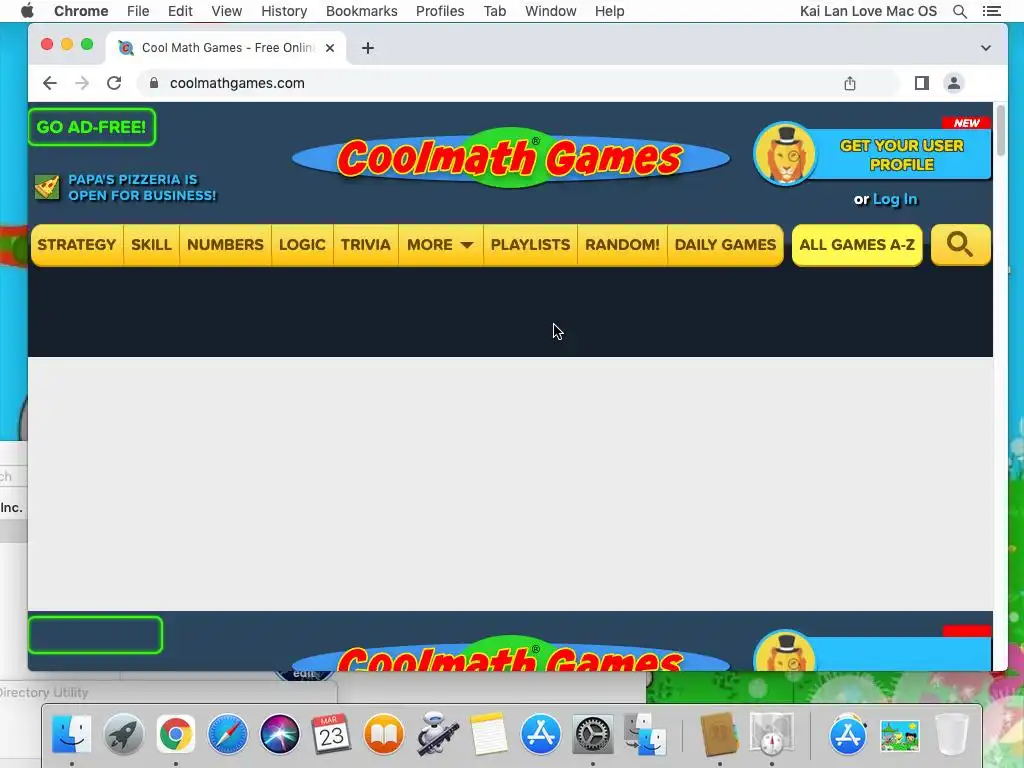This screenshot has height=768, width=1024.
Task: Expand the MORE dropdown menu
Action: 440,245
